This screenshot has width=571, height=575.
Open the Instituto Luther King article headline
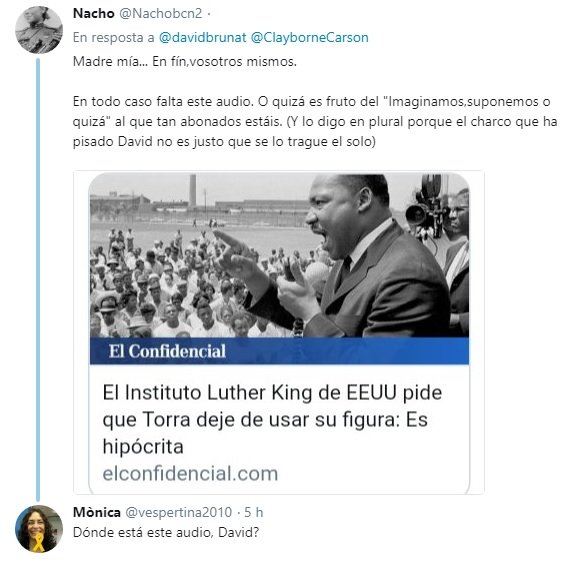[x=272, y=419]
